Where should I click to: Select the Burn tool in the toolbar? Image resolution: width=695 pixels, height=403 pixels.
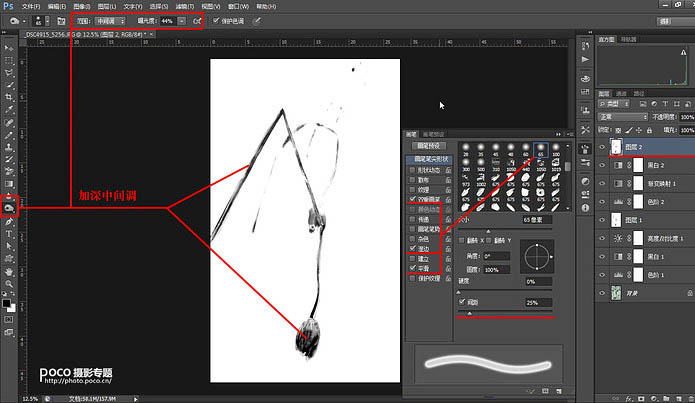[9, 207]
